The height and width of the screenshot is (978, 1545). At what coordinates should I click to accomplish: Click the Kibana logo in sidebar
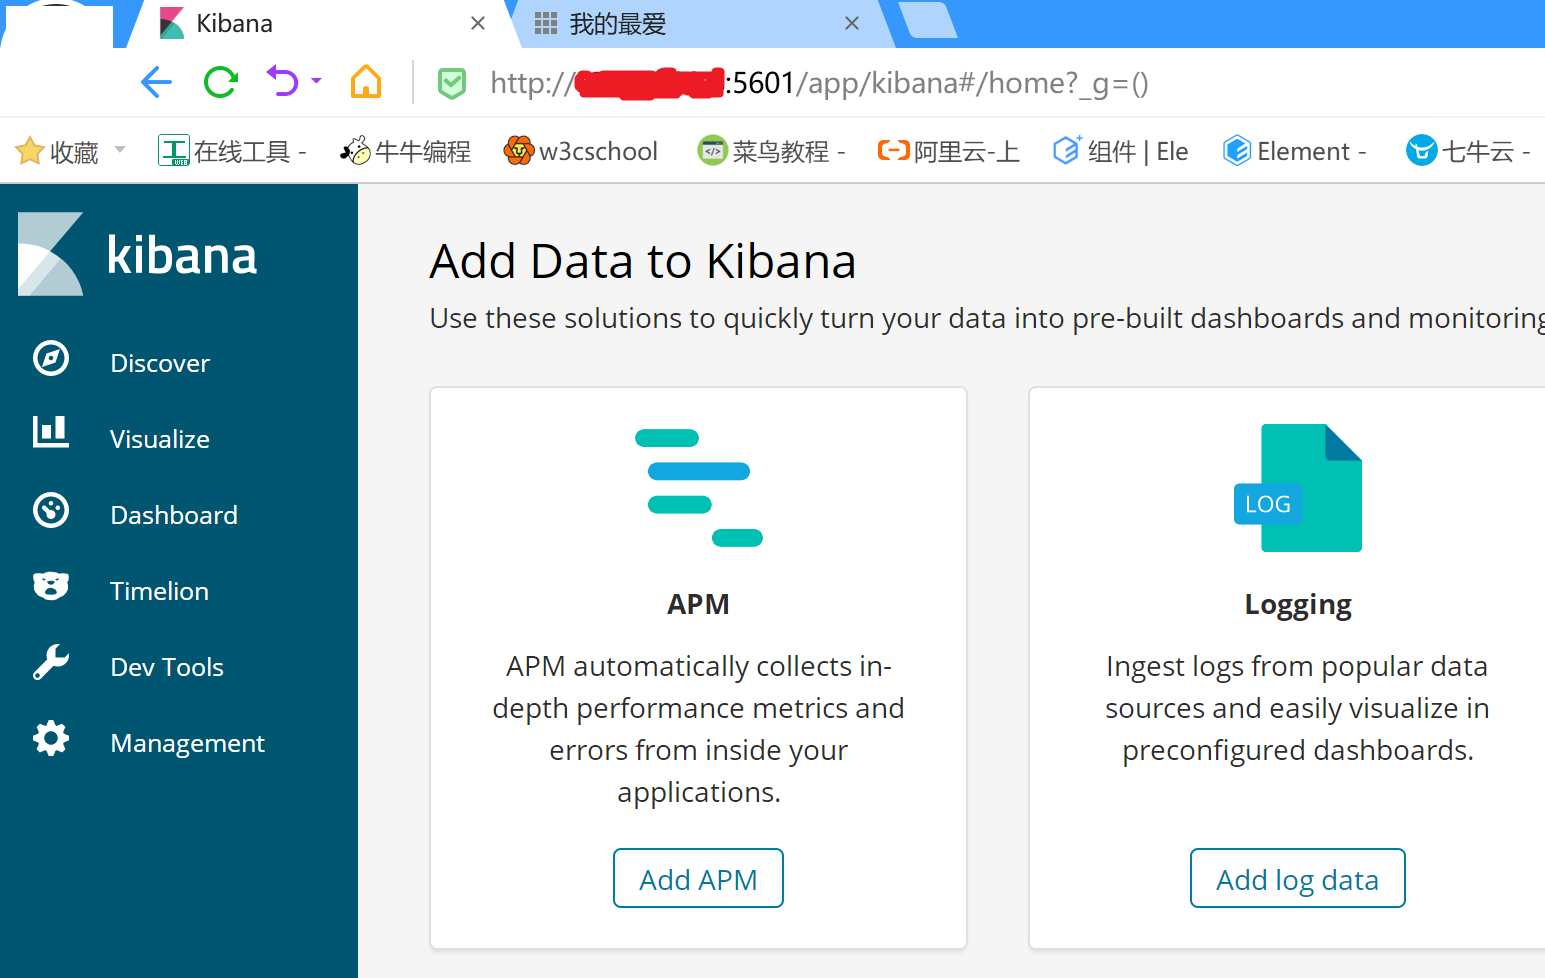[x=137, y=255]
